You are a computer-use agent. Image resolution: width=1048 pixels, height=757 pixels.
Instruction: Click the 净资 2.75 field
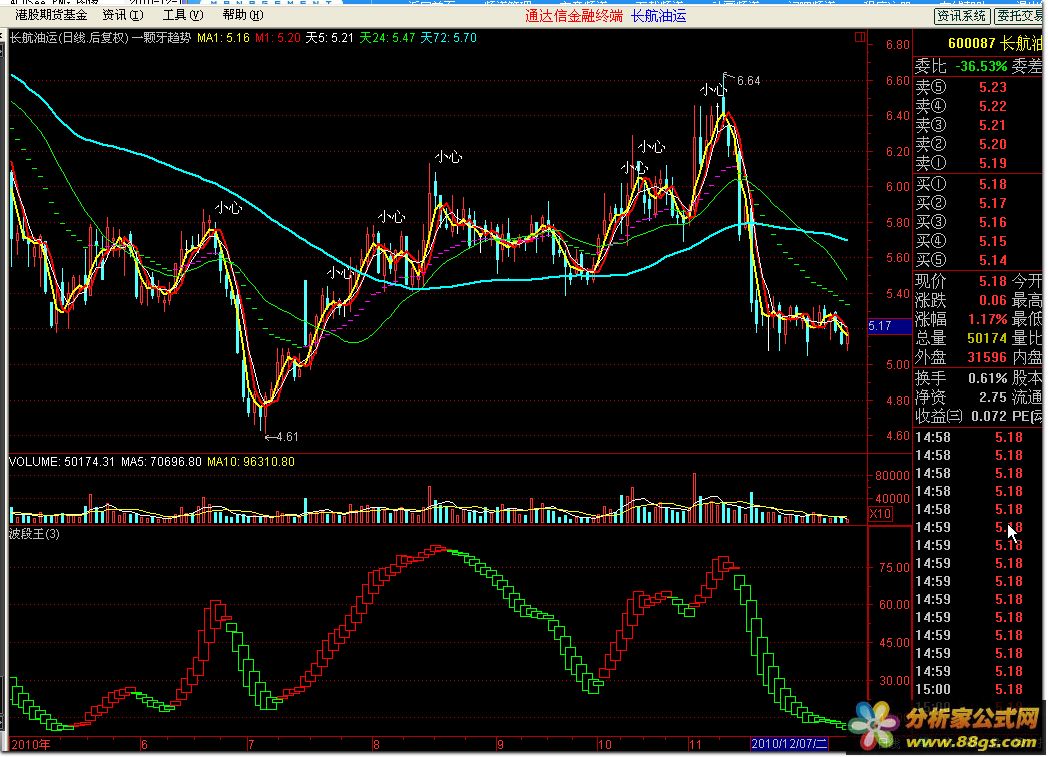tap(961, 398)
